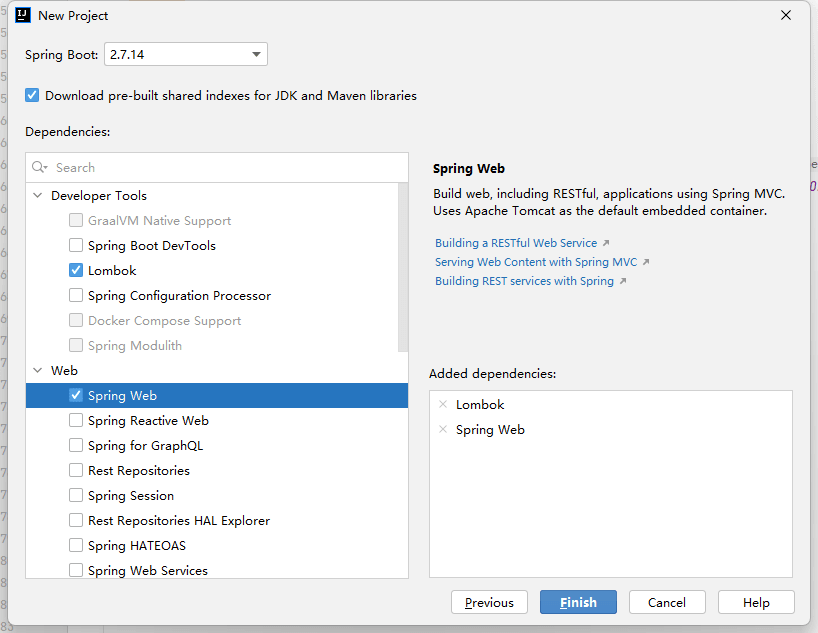818x633 pixels.
Task: Enable Spring Boot DevTools checkbox
Action: (76, 245)
